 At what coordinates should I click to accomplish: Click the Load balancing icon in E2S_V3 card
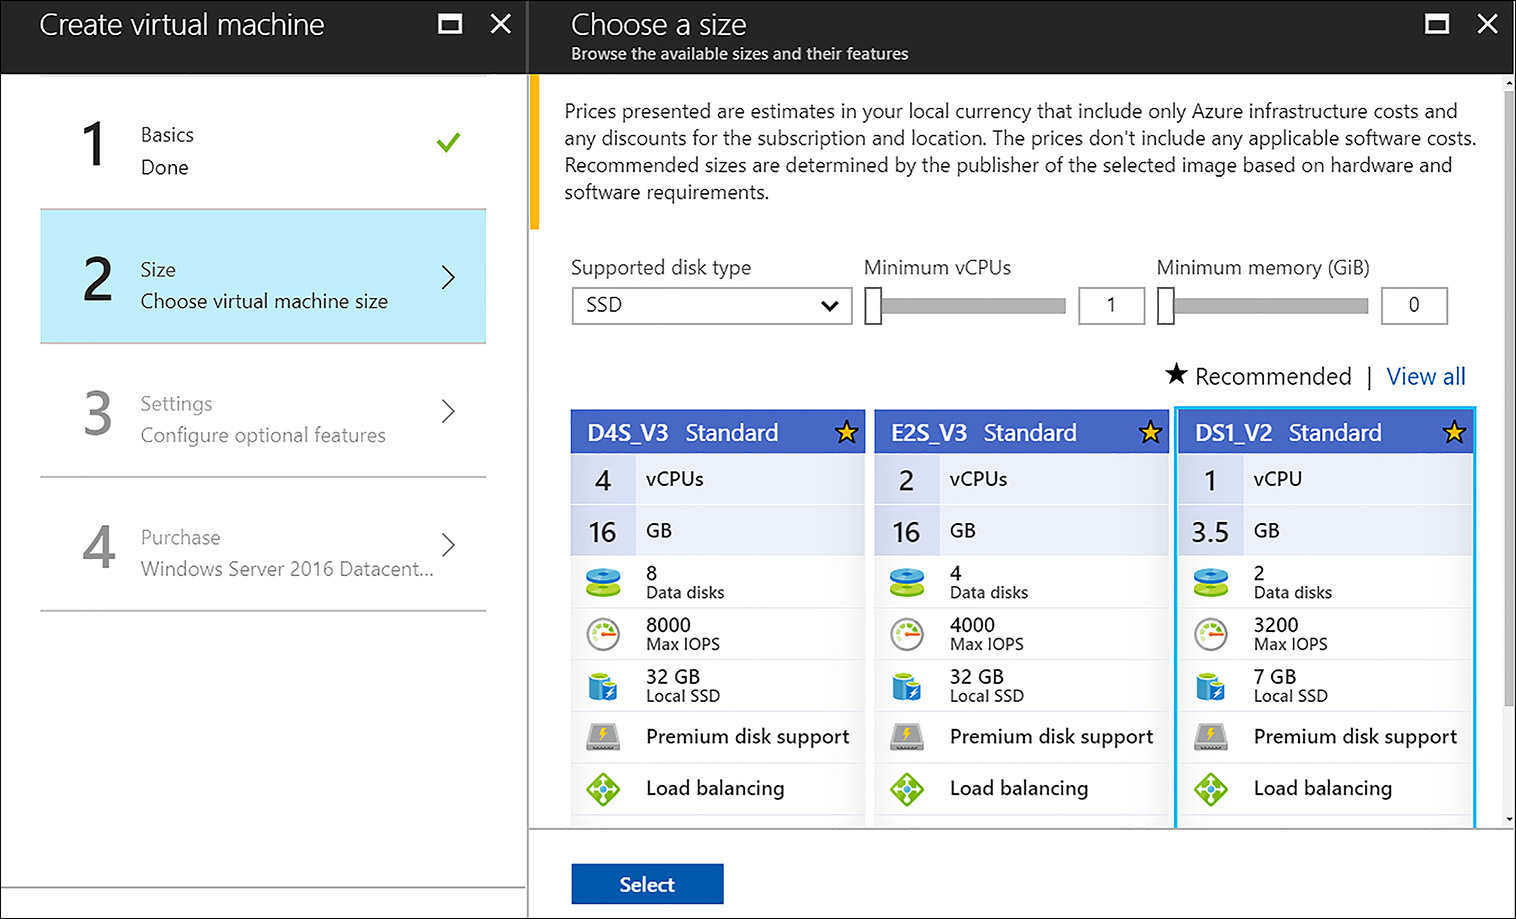click(x=907, y=789)
